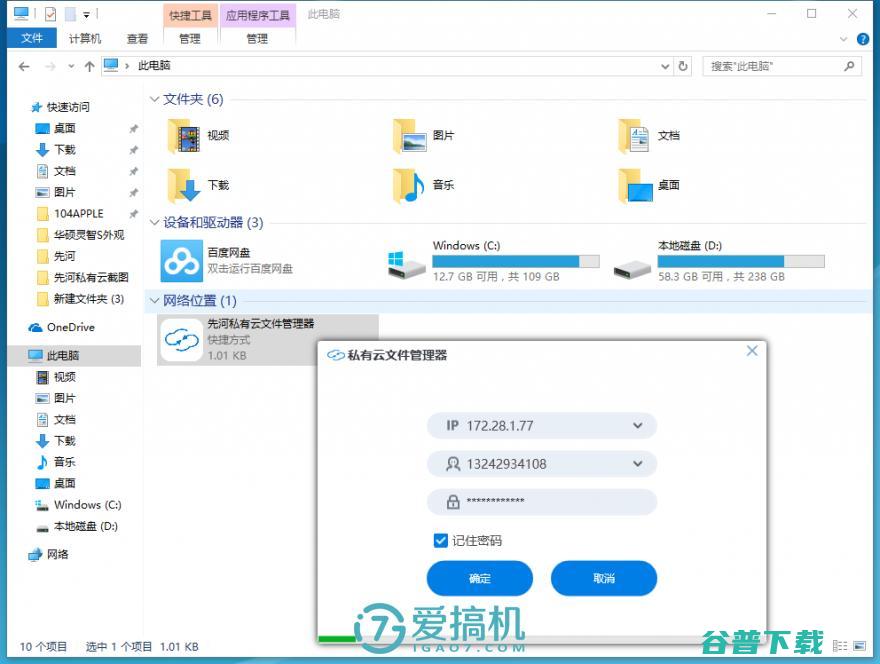Open 管理 tab under 快捷工具
The width and height of the screenshot is (880, 664).
pos(190,39)
